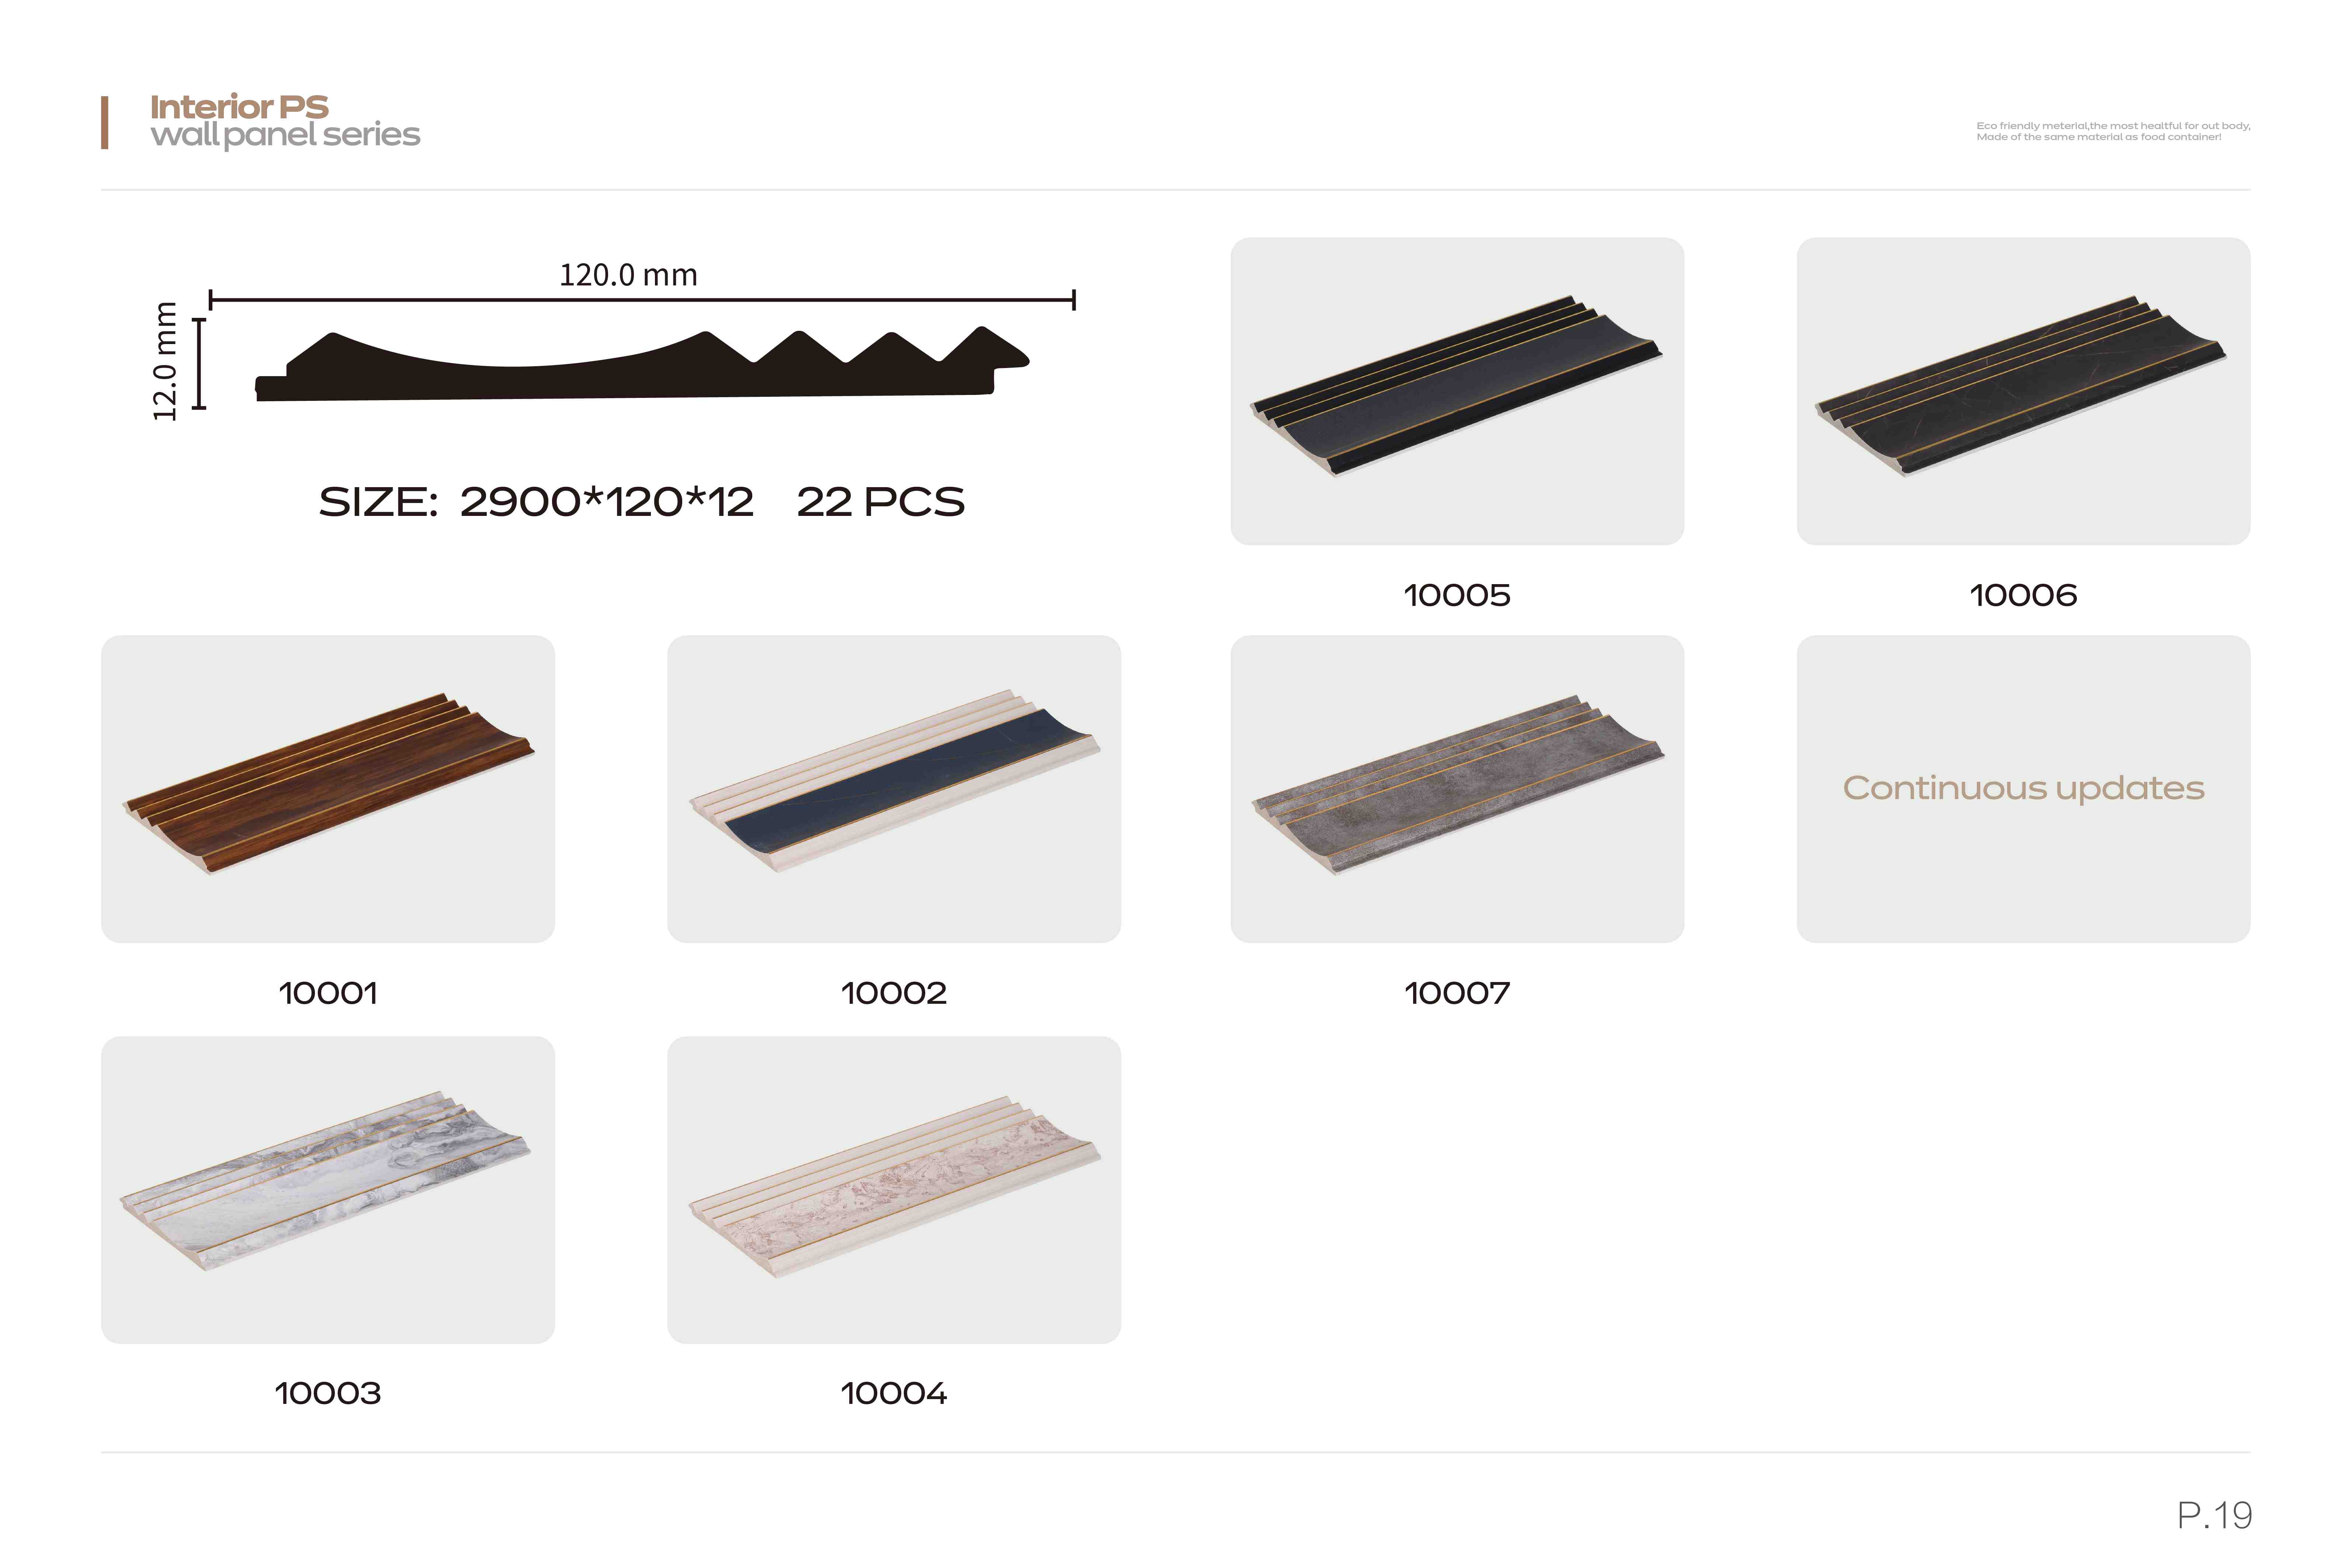Image resolution: width=2352 pixels, height=1568 pixels.
Task: Click the 10004 product code label
Action: click(x=894, y=1393)
